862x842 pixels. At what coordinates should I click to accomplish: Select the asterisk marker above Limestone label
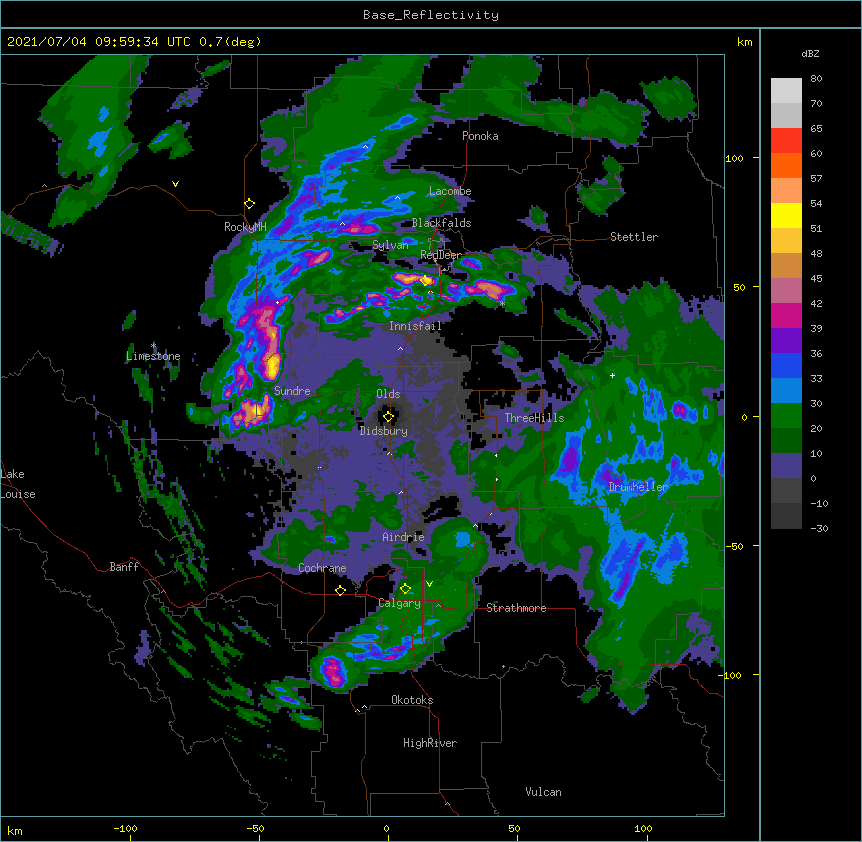click(153, 345)
